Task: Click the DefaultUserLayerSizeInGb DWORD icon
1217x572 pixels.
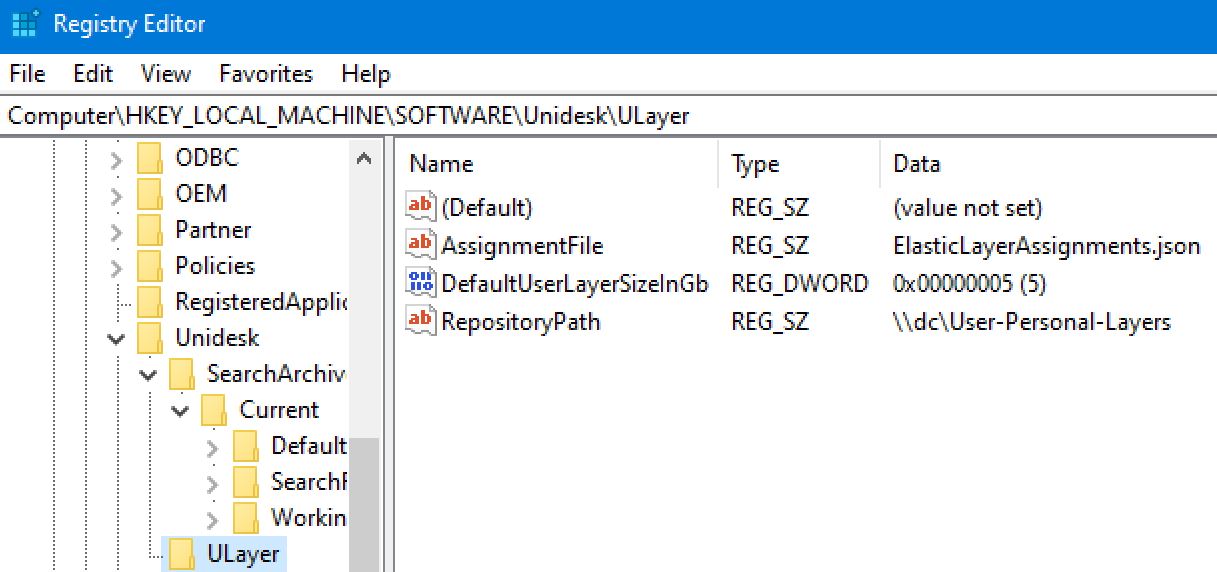Action: click(421, 283)
